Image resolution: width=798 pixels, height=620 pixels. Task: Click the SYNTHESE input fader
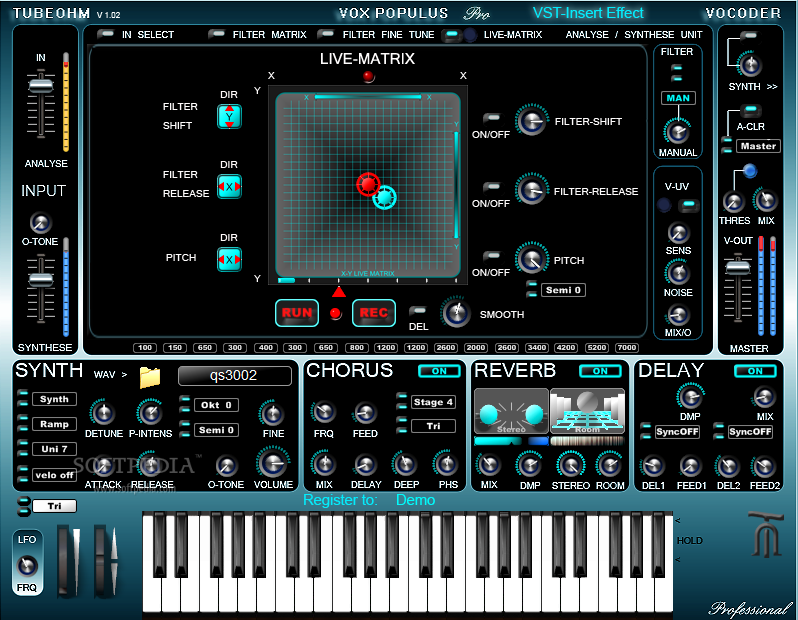click(x=41, y=280)
